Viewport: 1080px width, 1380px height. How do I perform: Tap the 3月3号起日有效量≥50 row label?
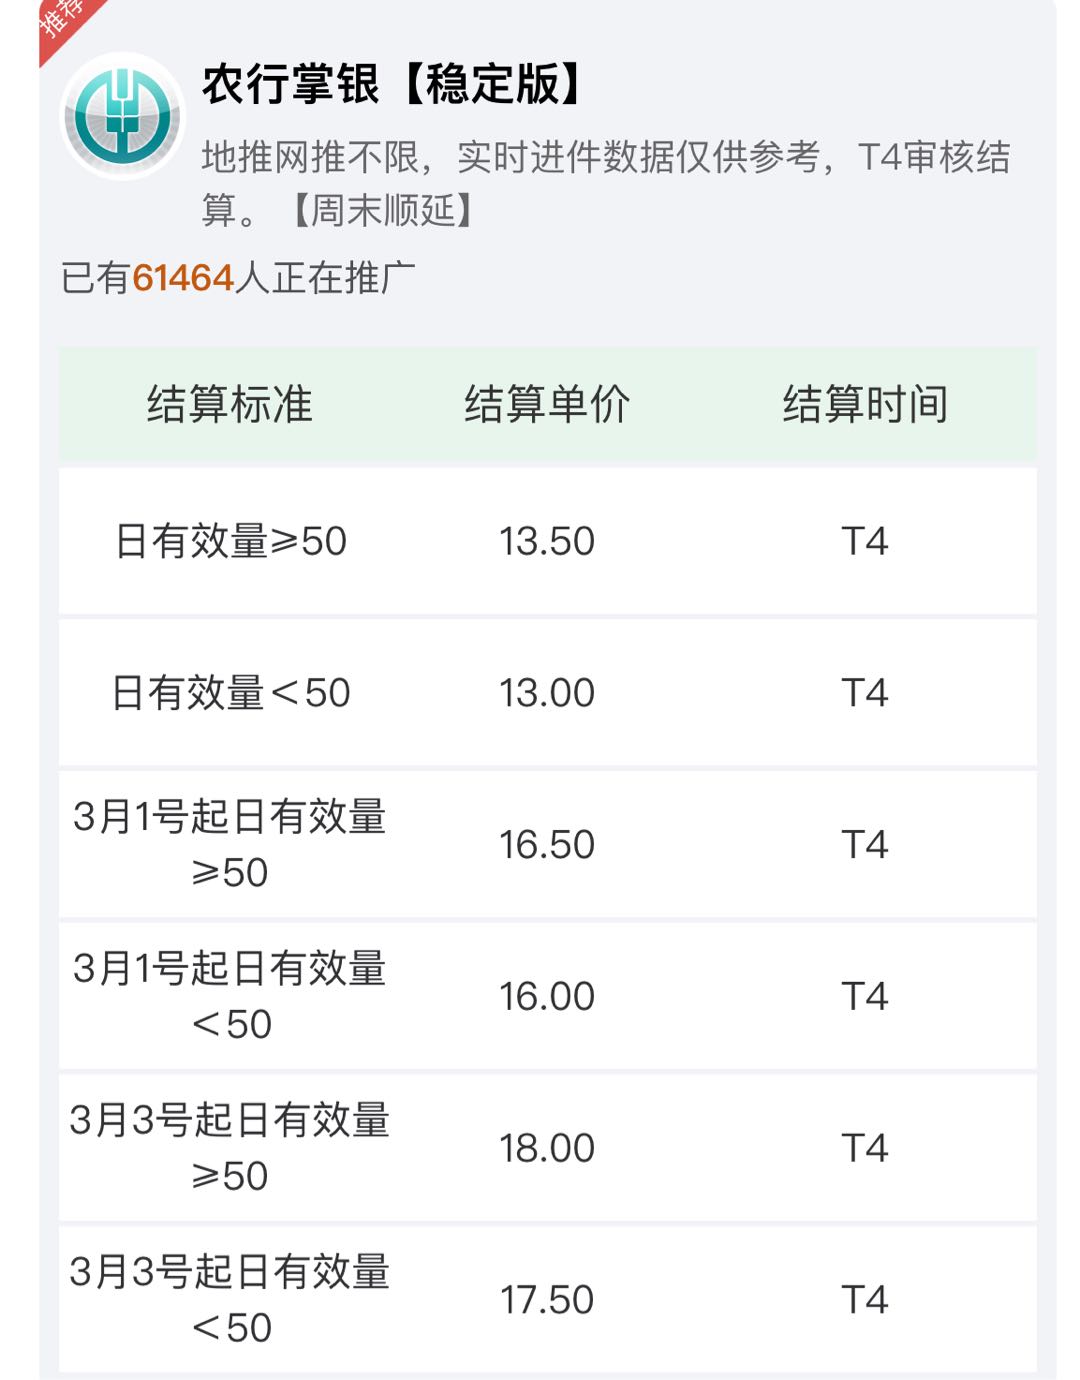pos(230,1148)
